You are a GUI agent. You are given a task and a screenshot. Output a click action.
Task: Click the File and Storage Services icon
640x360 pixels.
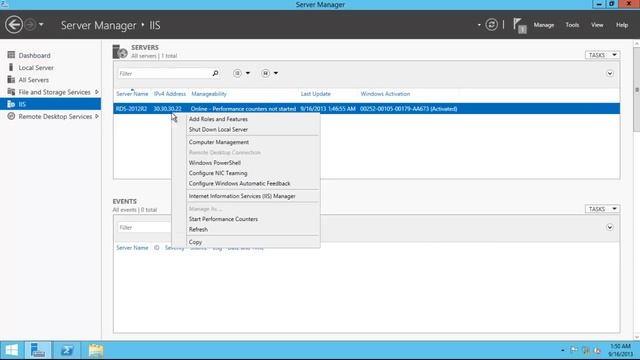(11, 92)
